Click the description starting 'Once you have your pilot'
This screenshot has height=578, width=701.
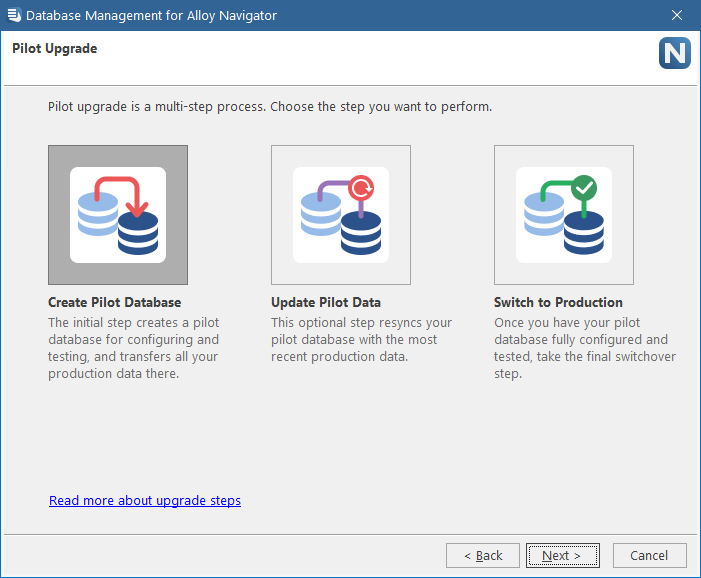[585, 348]
